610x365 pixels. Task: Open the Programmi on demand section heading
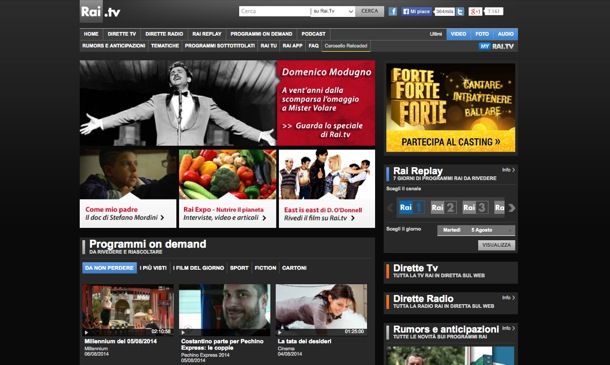(x=147, y=244)
